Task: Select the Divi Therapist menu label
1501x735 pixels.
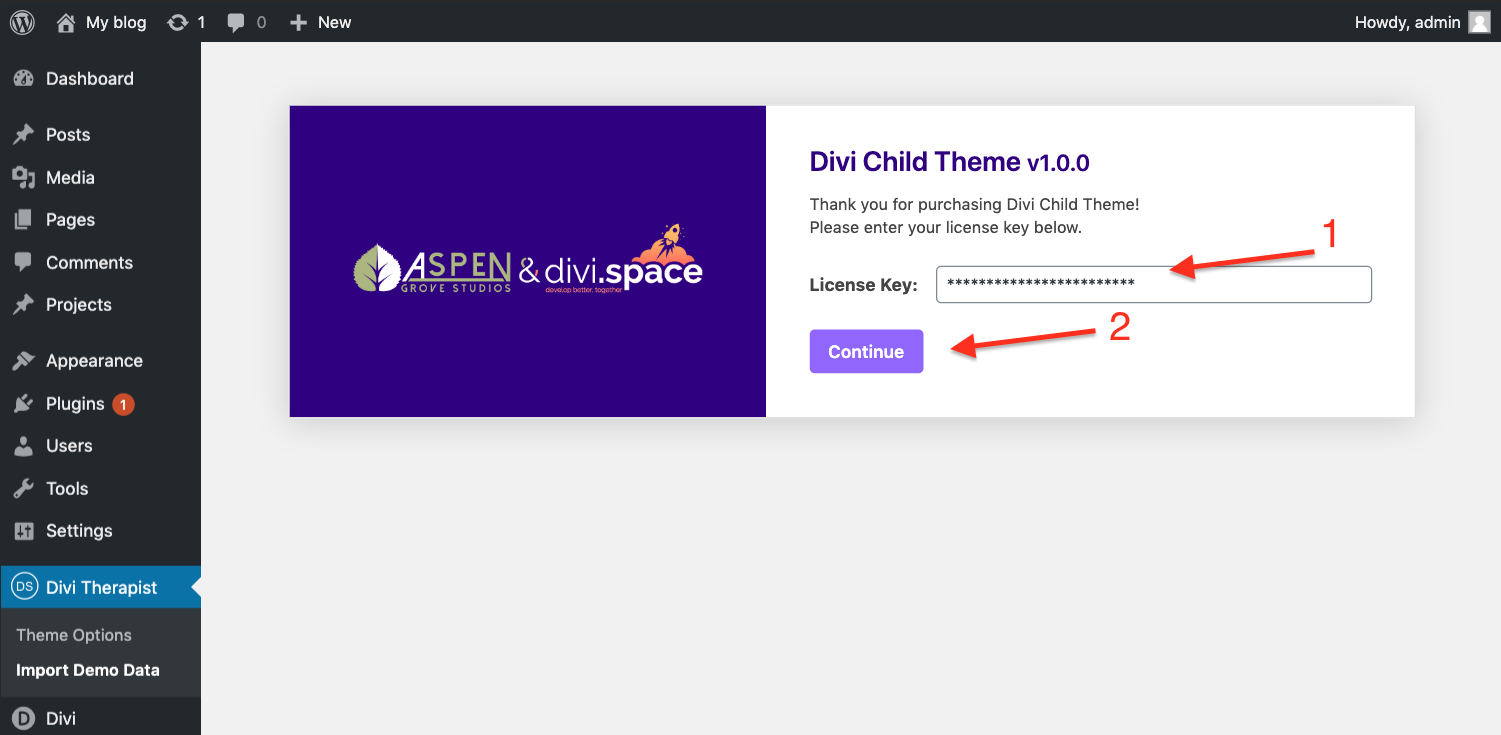Action: point(102,588)
